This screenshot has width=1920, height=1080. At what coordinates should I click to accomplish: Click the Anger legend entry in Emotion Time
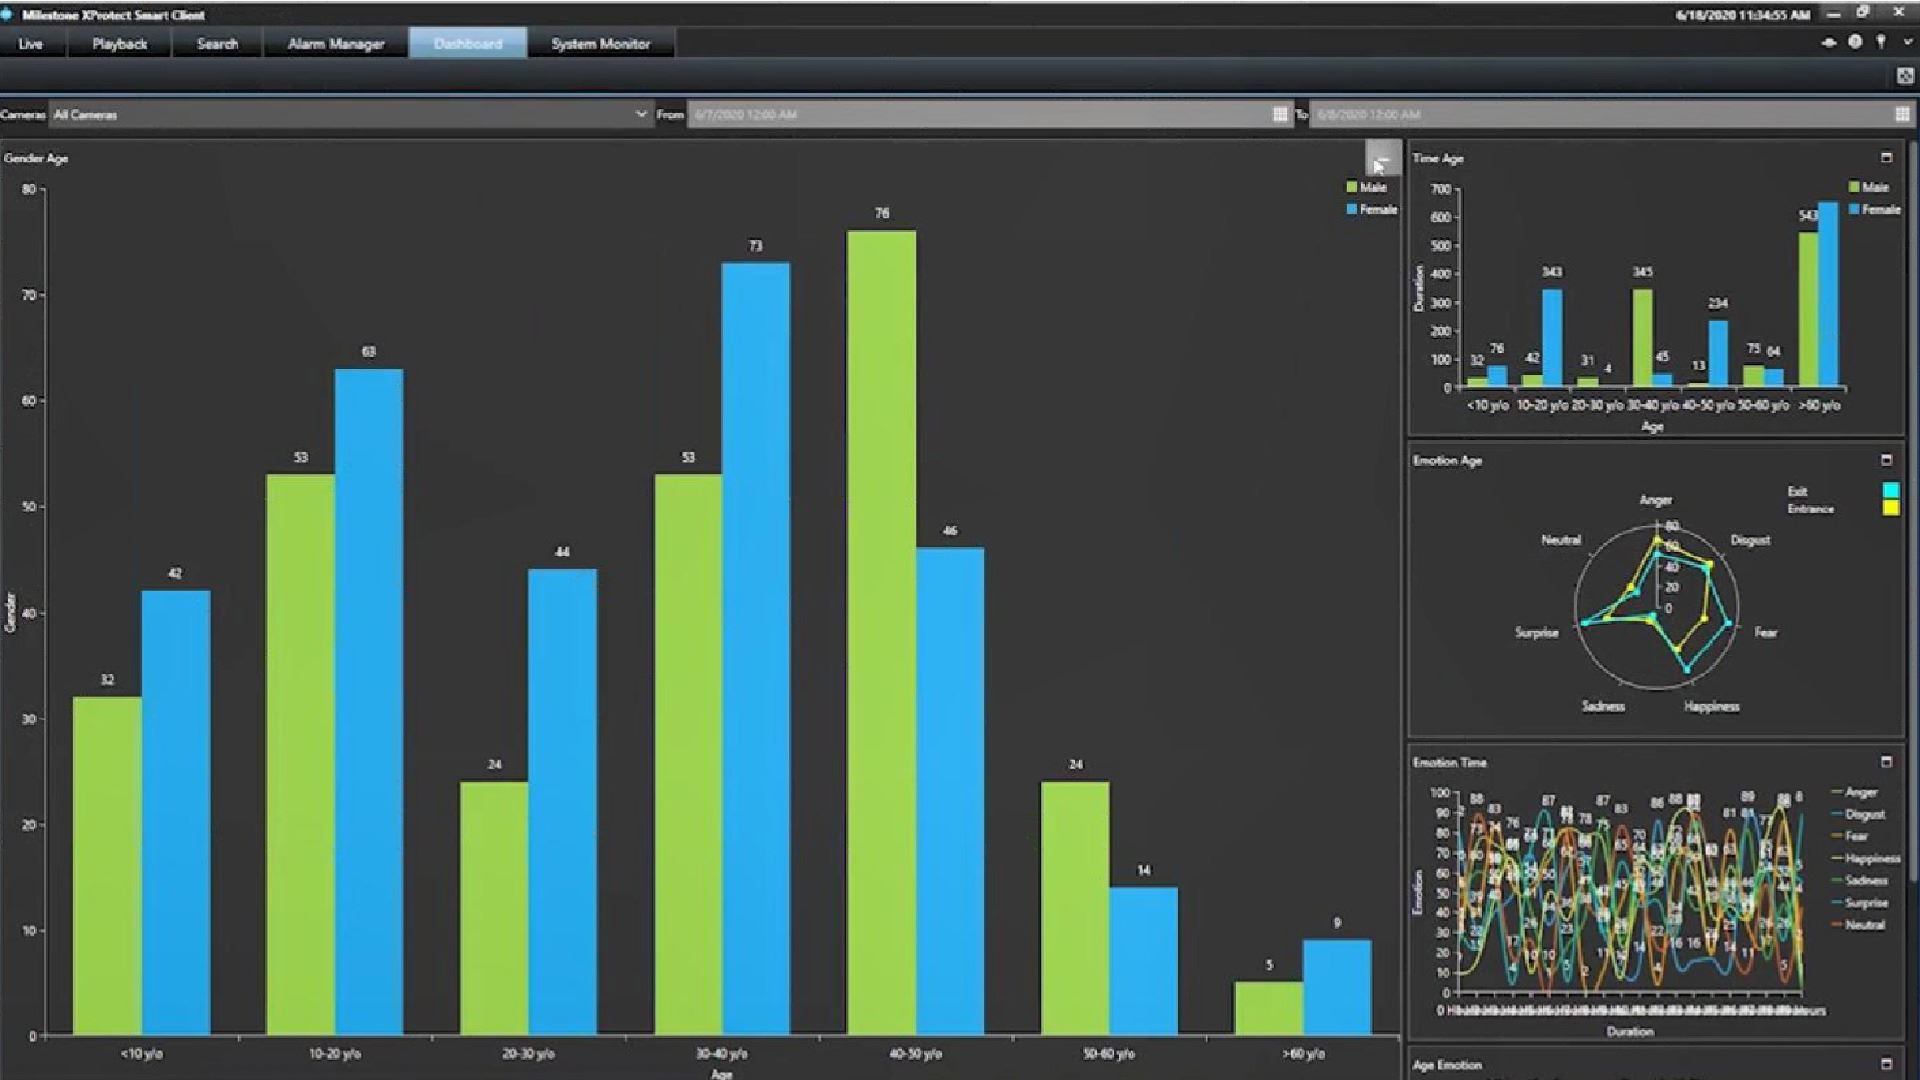(1854, 792)
